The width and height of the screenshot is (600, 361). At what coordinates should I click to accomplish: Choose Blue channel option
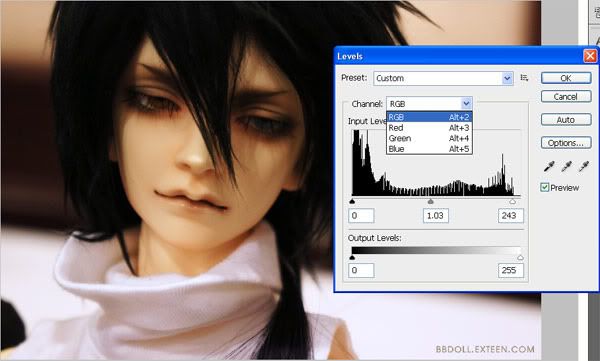click(x=429, y=149)
